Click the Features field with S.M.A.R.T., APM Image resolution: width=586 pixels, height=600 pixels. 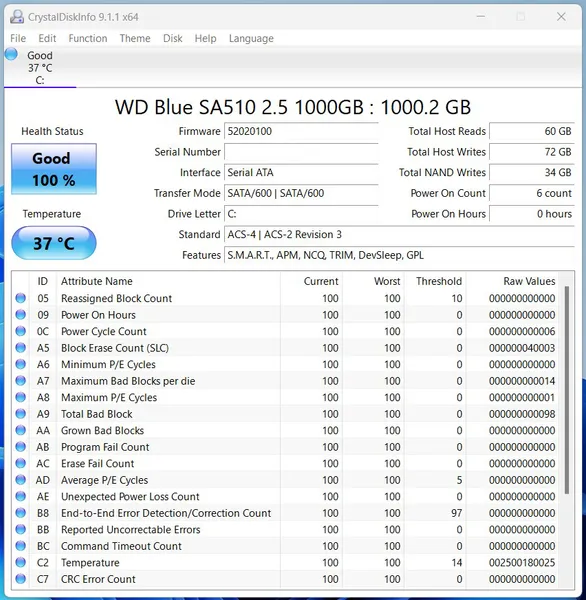[x=399, y=255]
